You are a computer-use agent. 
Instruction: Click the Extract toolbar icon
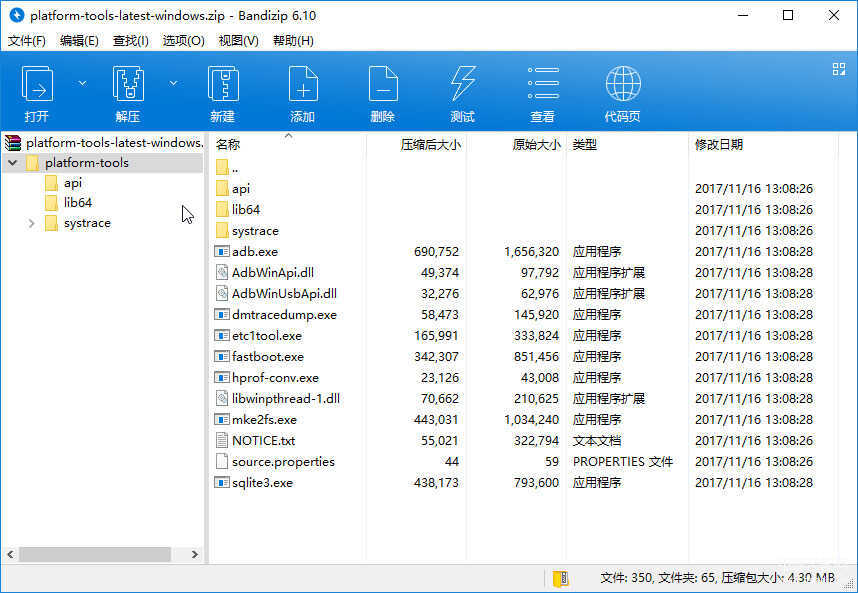[128, 84]
